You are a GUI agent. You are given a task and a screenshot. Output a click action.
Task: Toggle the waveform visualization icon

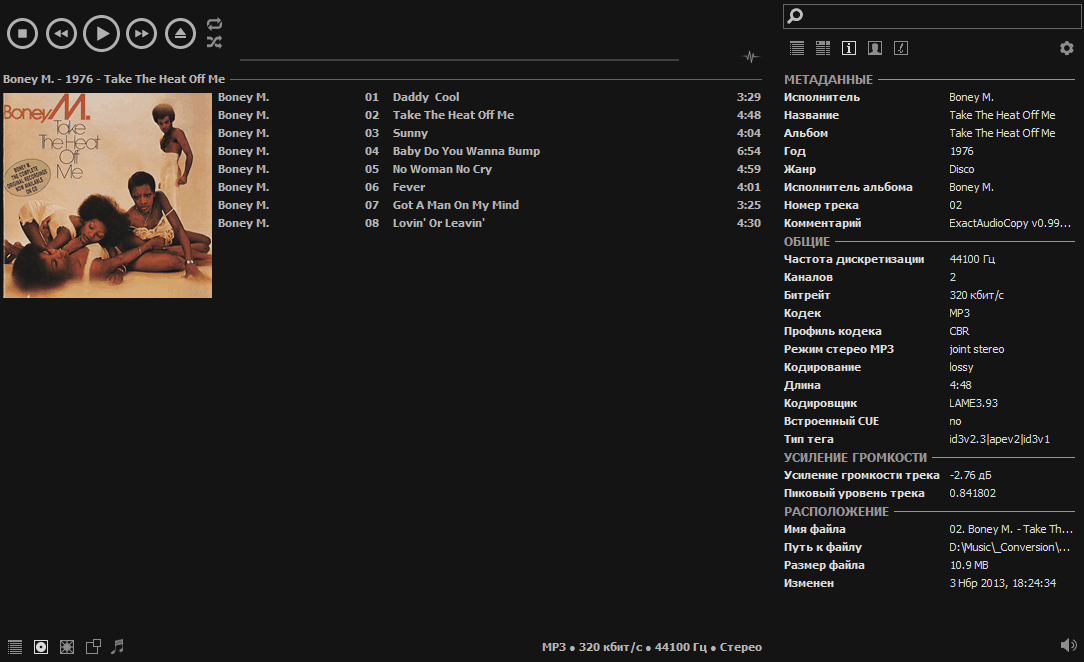[x=751, y=57]
